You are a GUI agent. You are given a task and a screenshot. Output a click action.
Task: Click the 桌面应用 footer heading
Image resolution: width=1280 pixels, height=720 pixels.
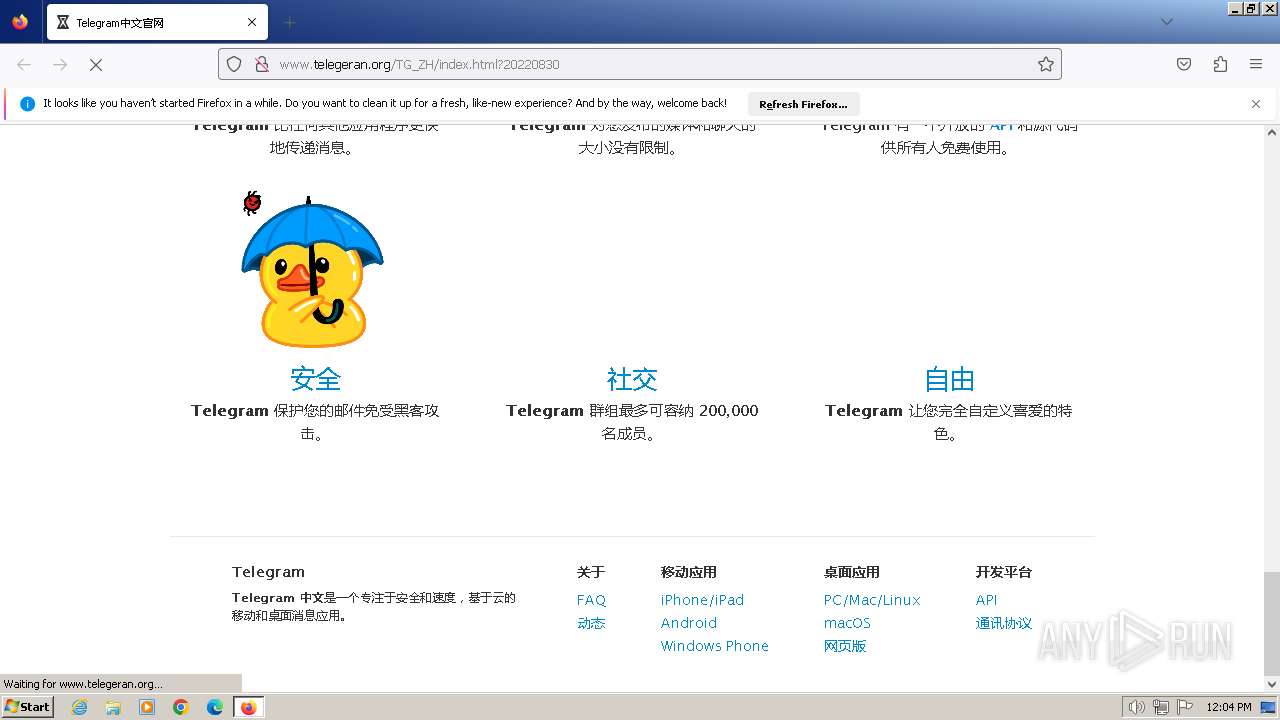point(852,572)
